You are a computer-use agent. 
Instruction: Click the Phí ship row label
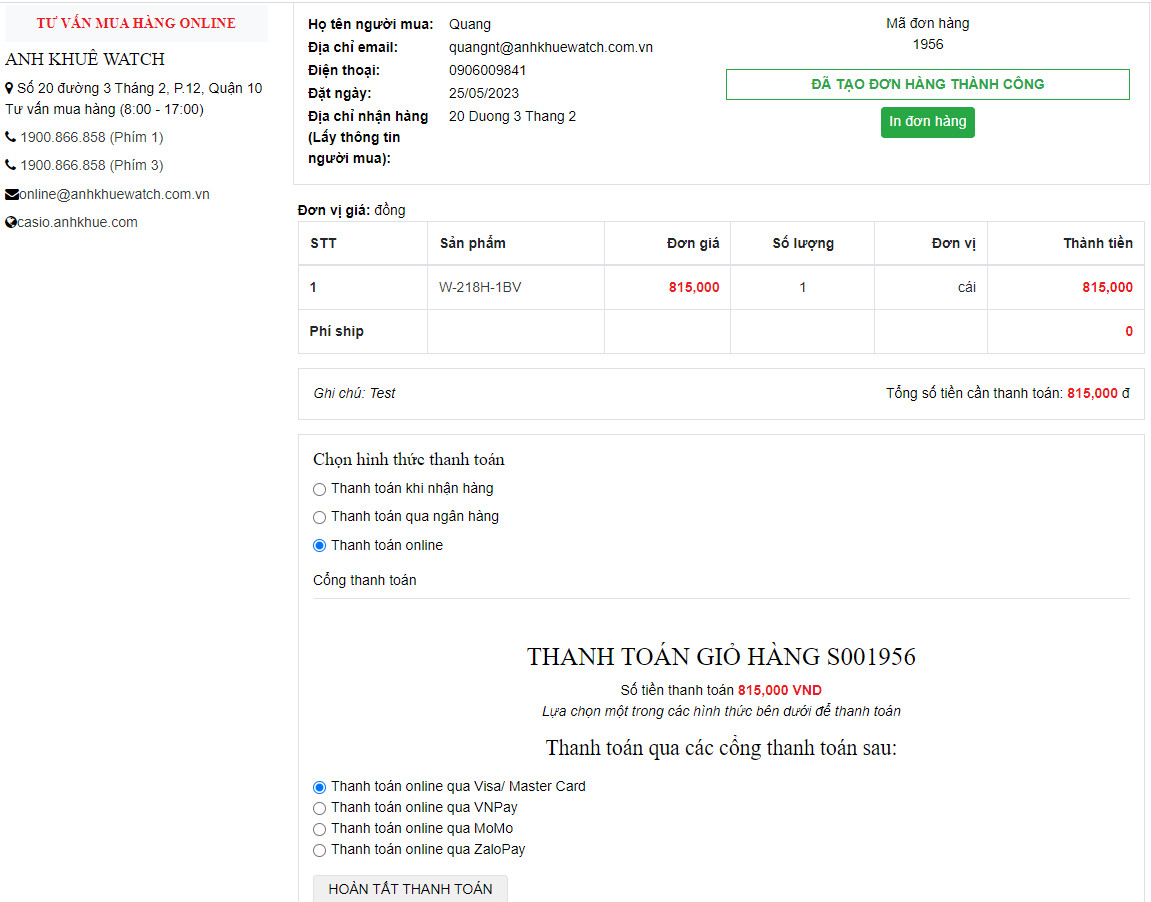pyautogui.click(x=336, y=332)
